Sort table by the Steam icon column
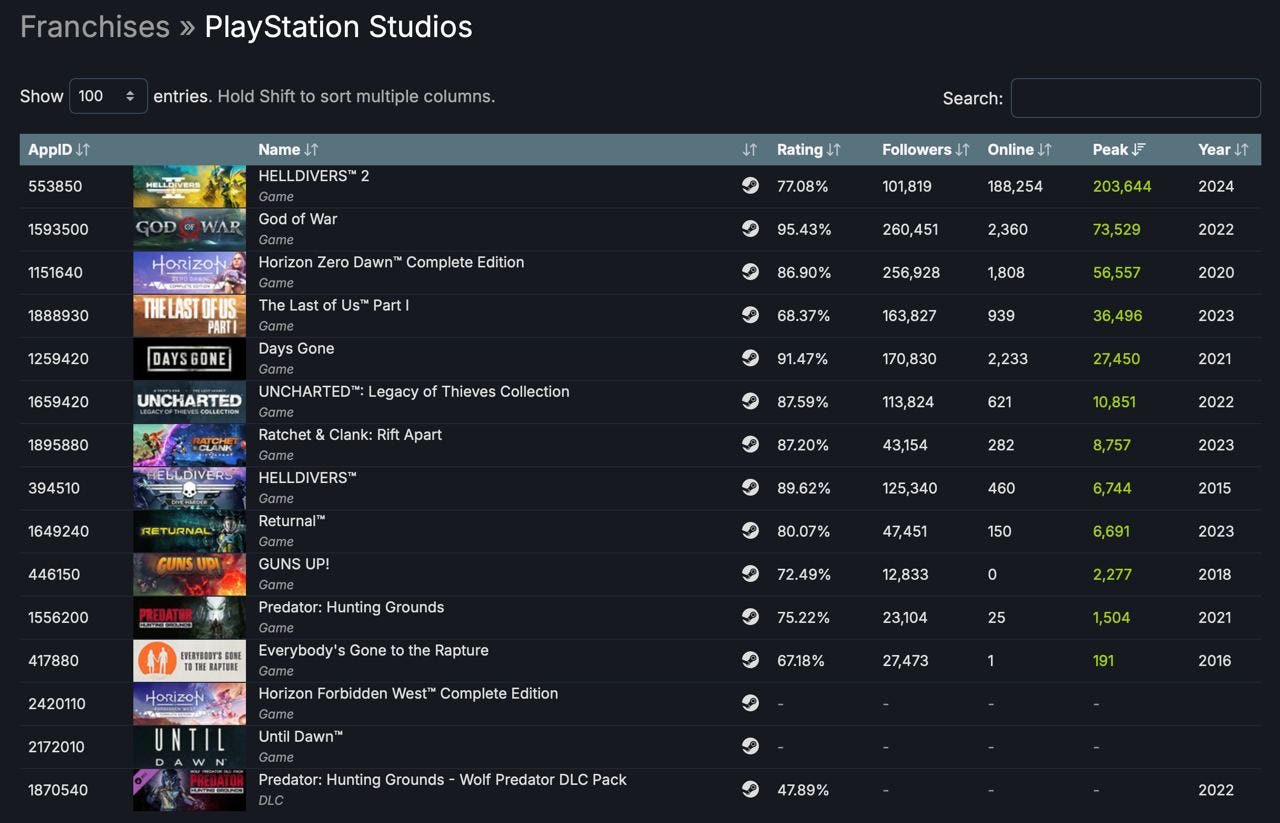The height and width of the screenshot is (823, 1280). (x=750, y=150)
